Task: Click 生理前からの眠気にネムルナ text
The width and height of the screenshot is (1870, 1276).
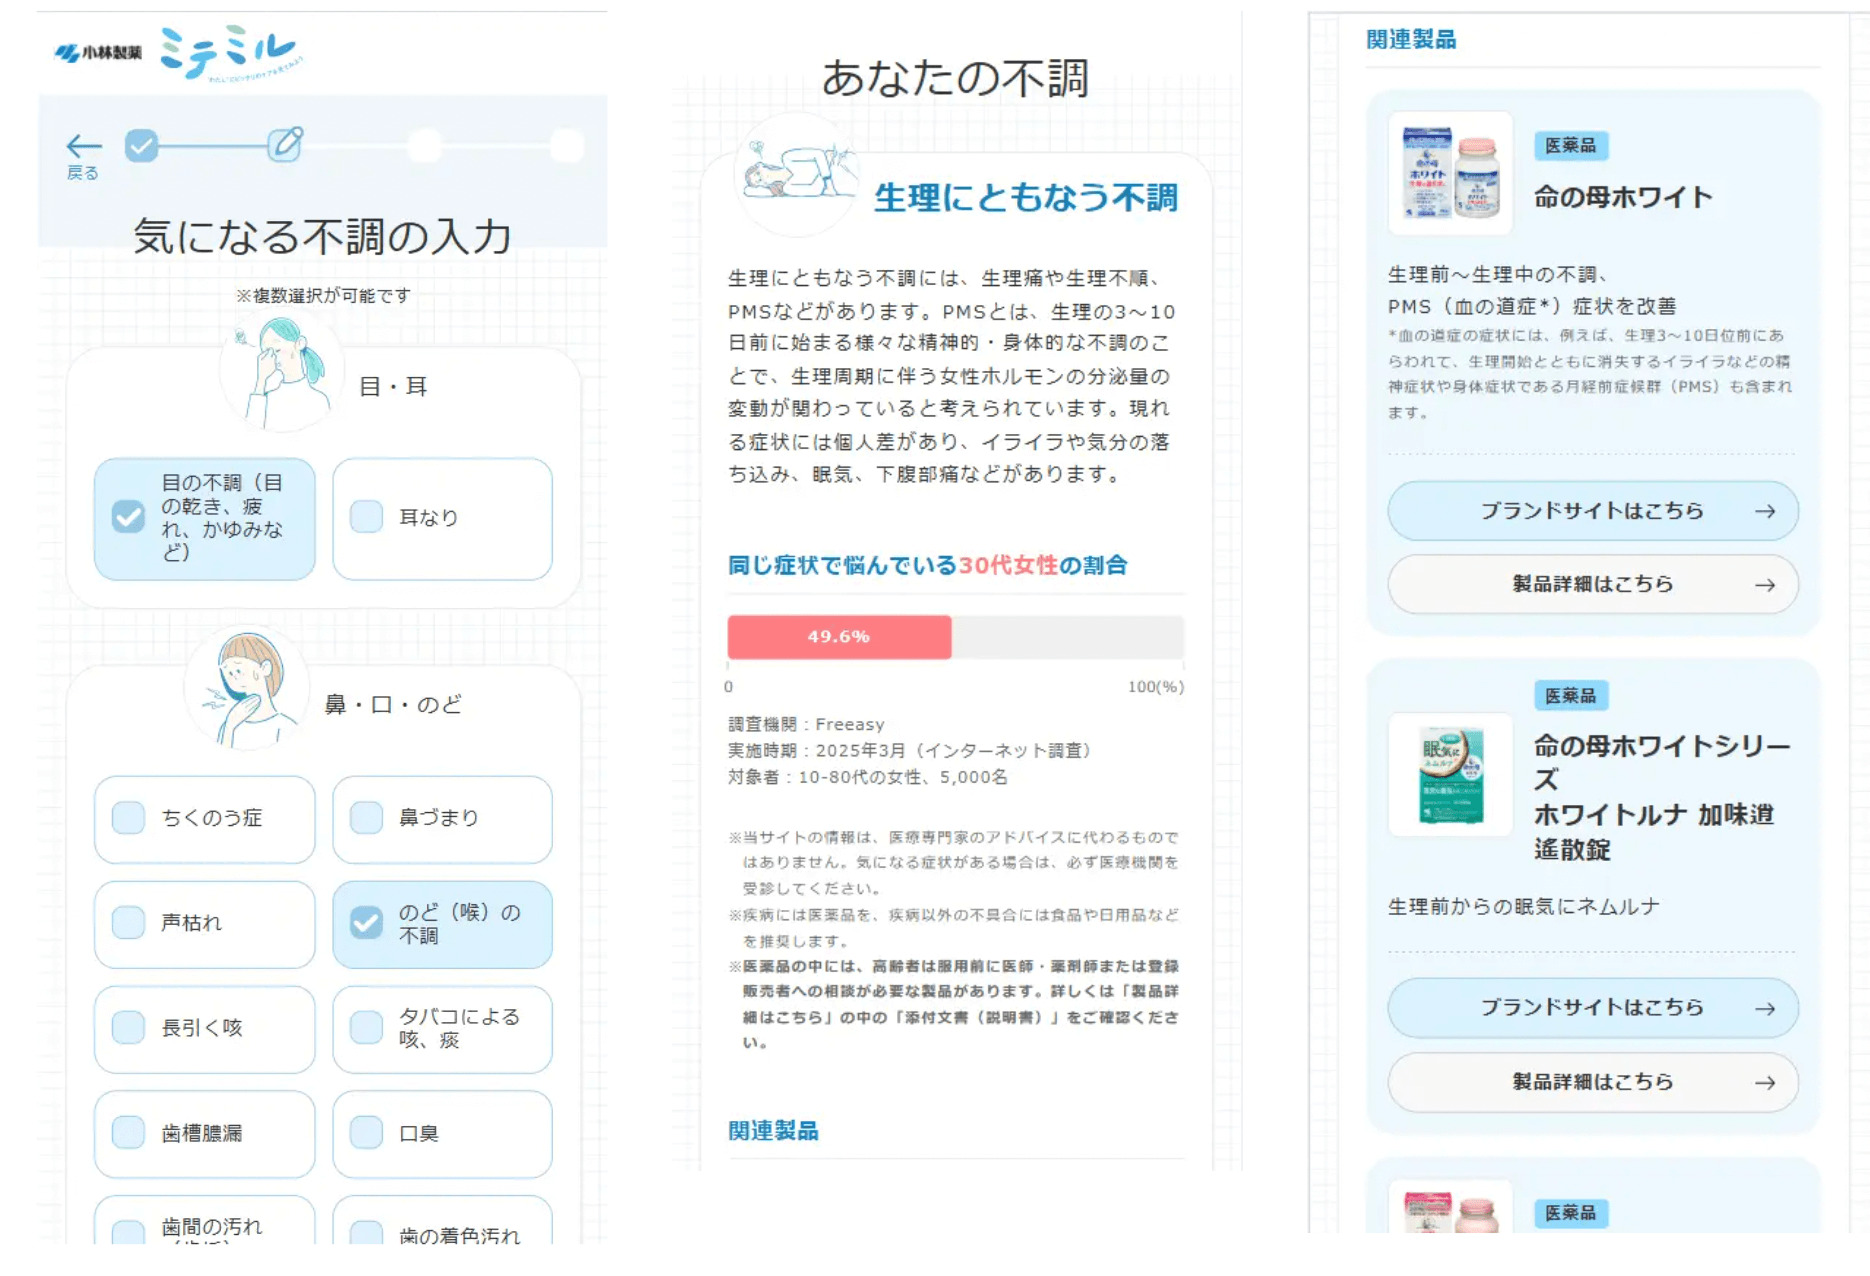Action: pos(1524,907)
